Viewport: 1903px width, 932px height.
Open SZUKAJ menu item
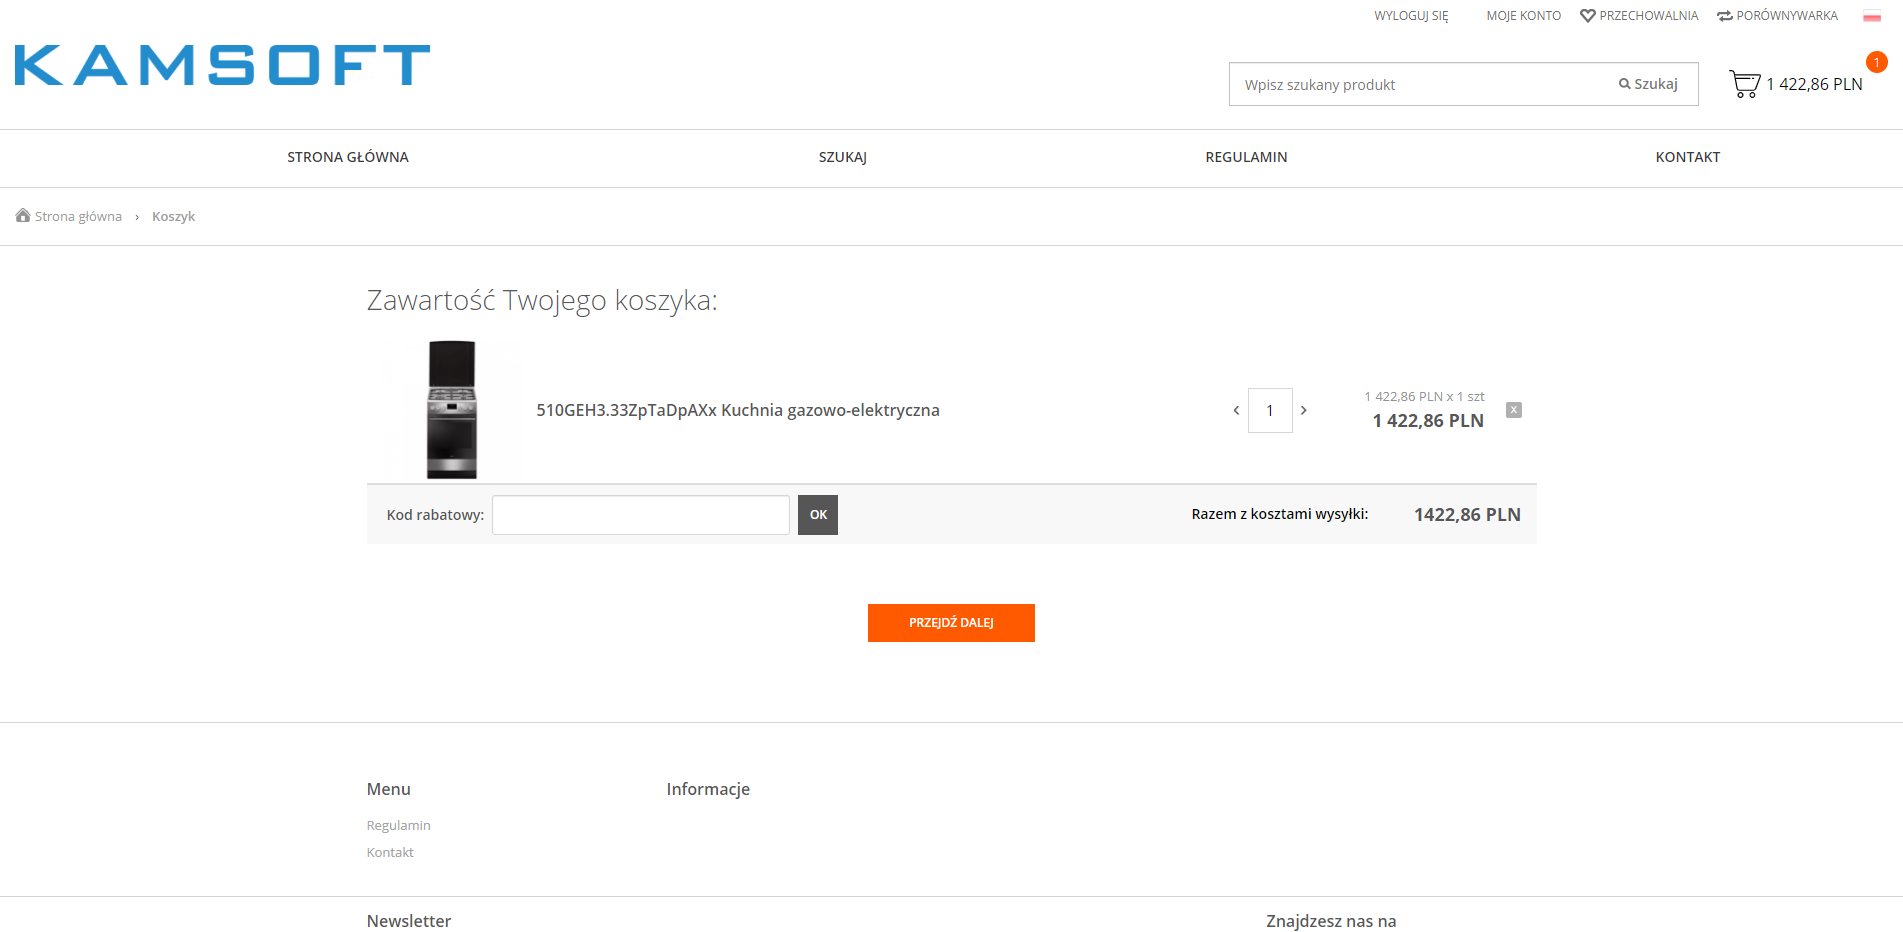[x=843, y=157]
